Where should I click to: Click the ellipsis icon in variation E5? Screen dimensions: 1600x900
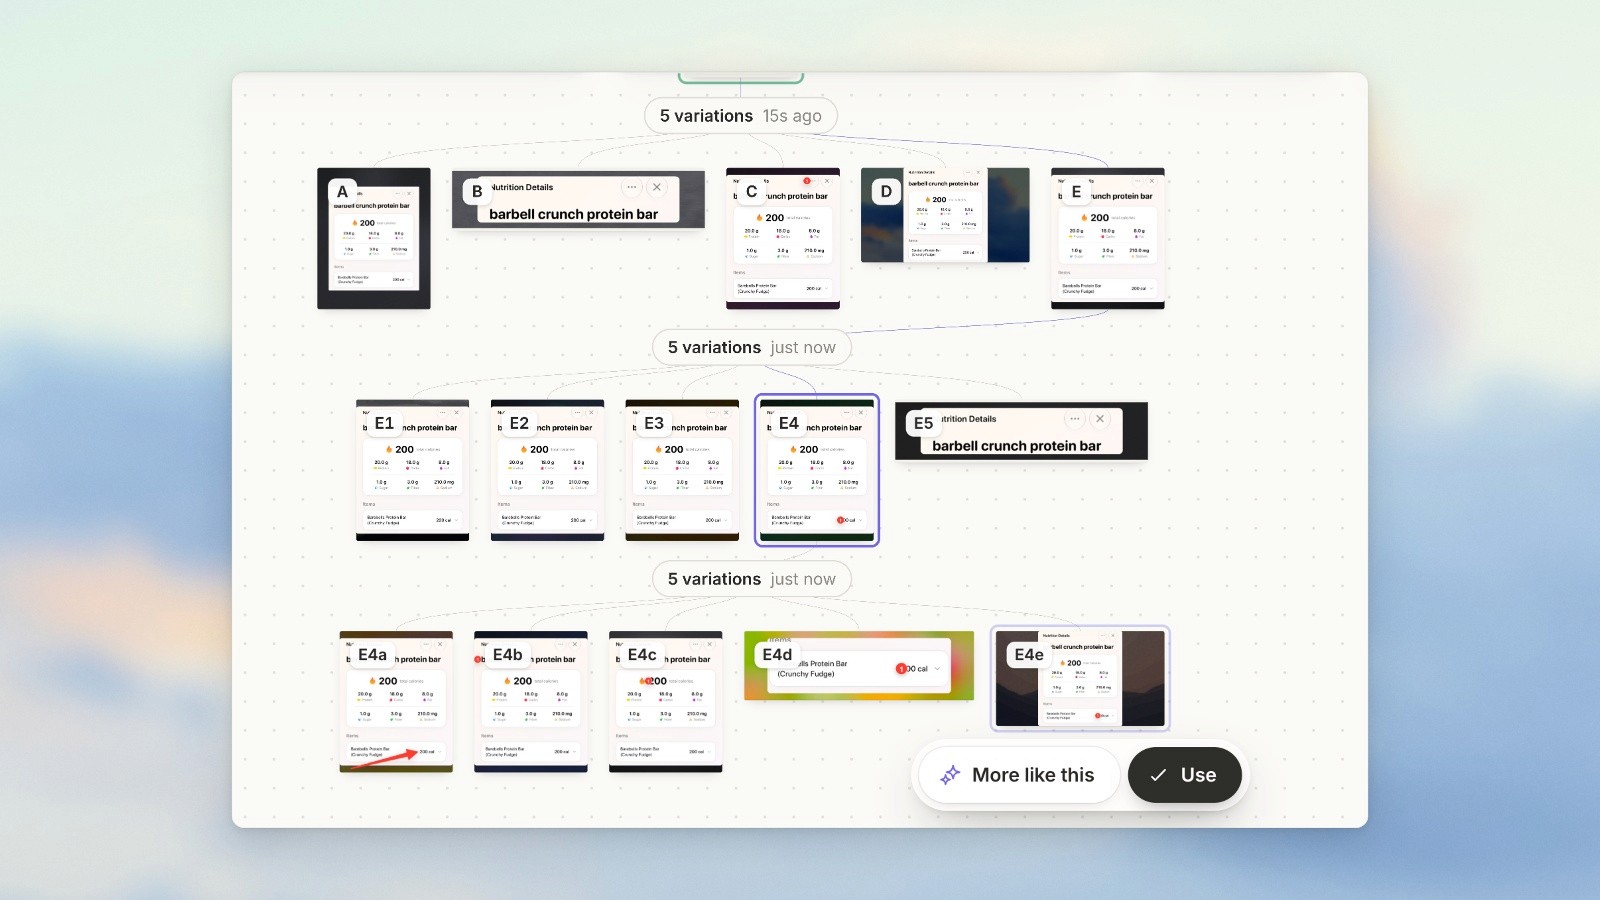pyautogui.click(x=1074, y=419)
